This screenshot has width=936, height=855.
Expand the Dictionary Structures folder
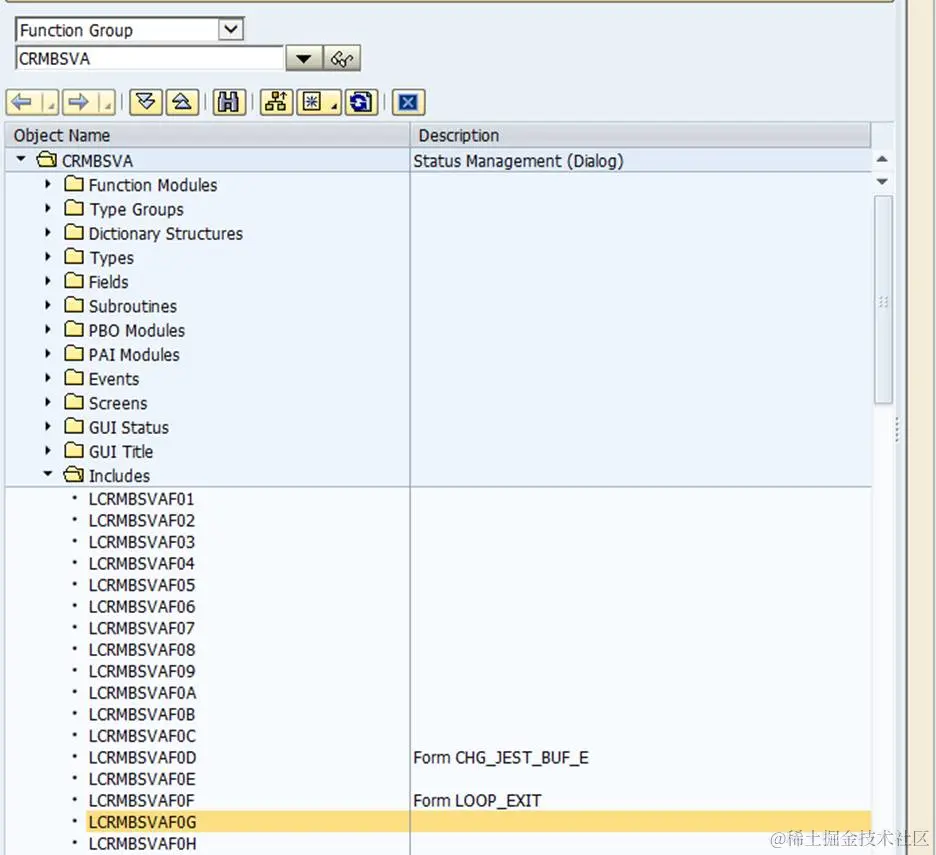click(48, 232)
